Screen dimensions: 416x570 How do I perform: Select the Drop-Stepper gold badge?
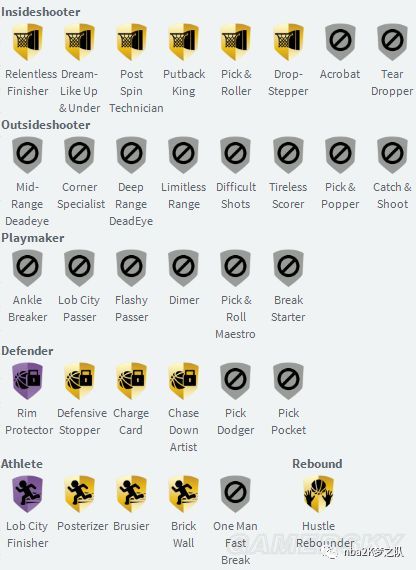288,42
